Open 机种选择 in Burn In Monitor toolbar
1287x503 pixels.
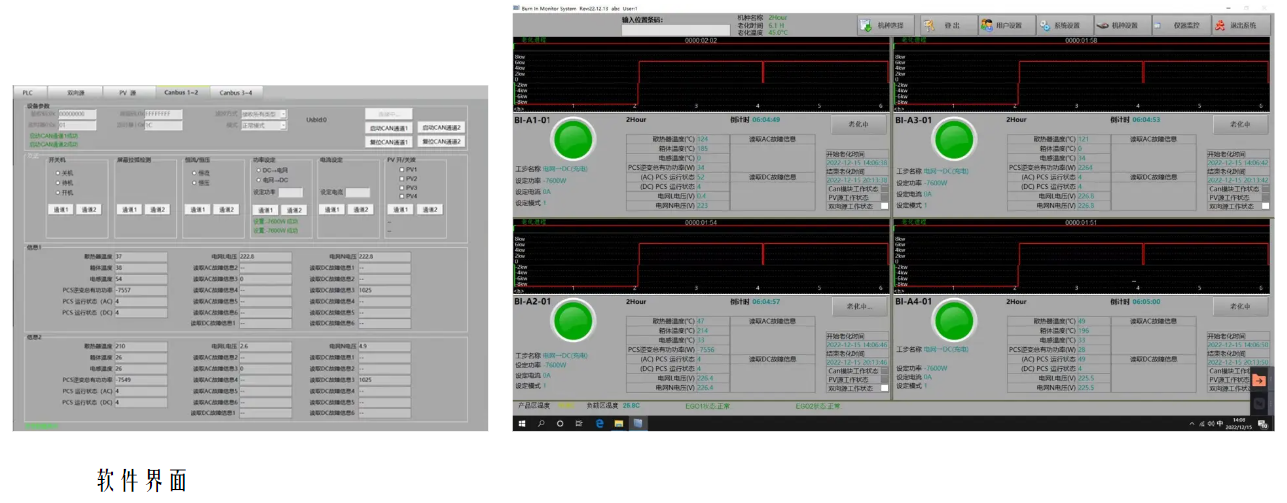tap(884, 25)
